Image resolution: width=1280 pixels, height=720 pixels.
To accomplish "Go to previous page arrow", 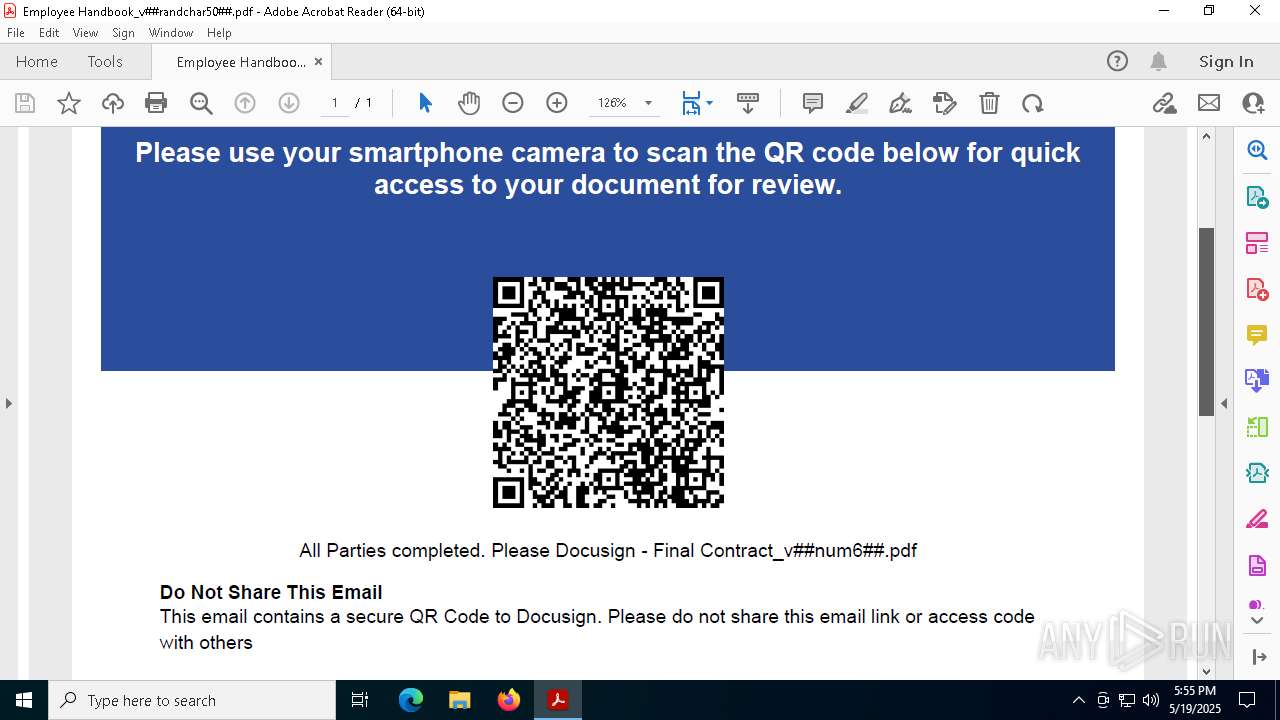I will tap(245, 103).
